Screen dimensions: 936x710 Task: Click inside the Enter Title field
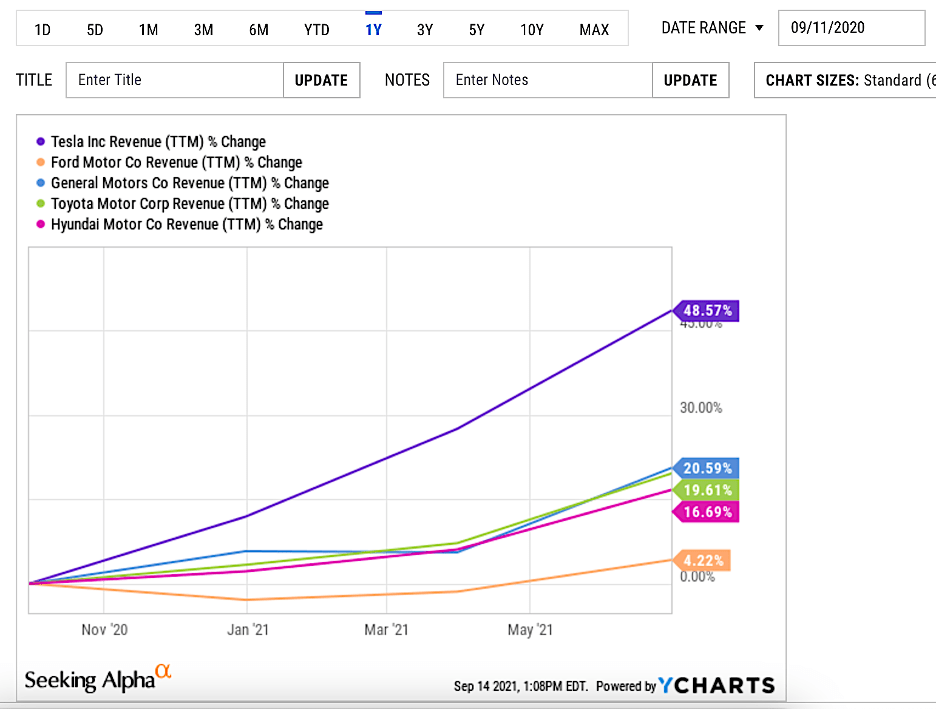[x=174, y=80]
